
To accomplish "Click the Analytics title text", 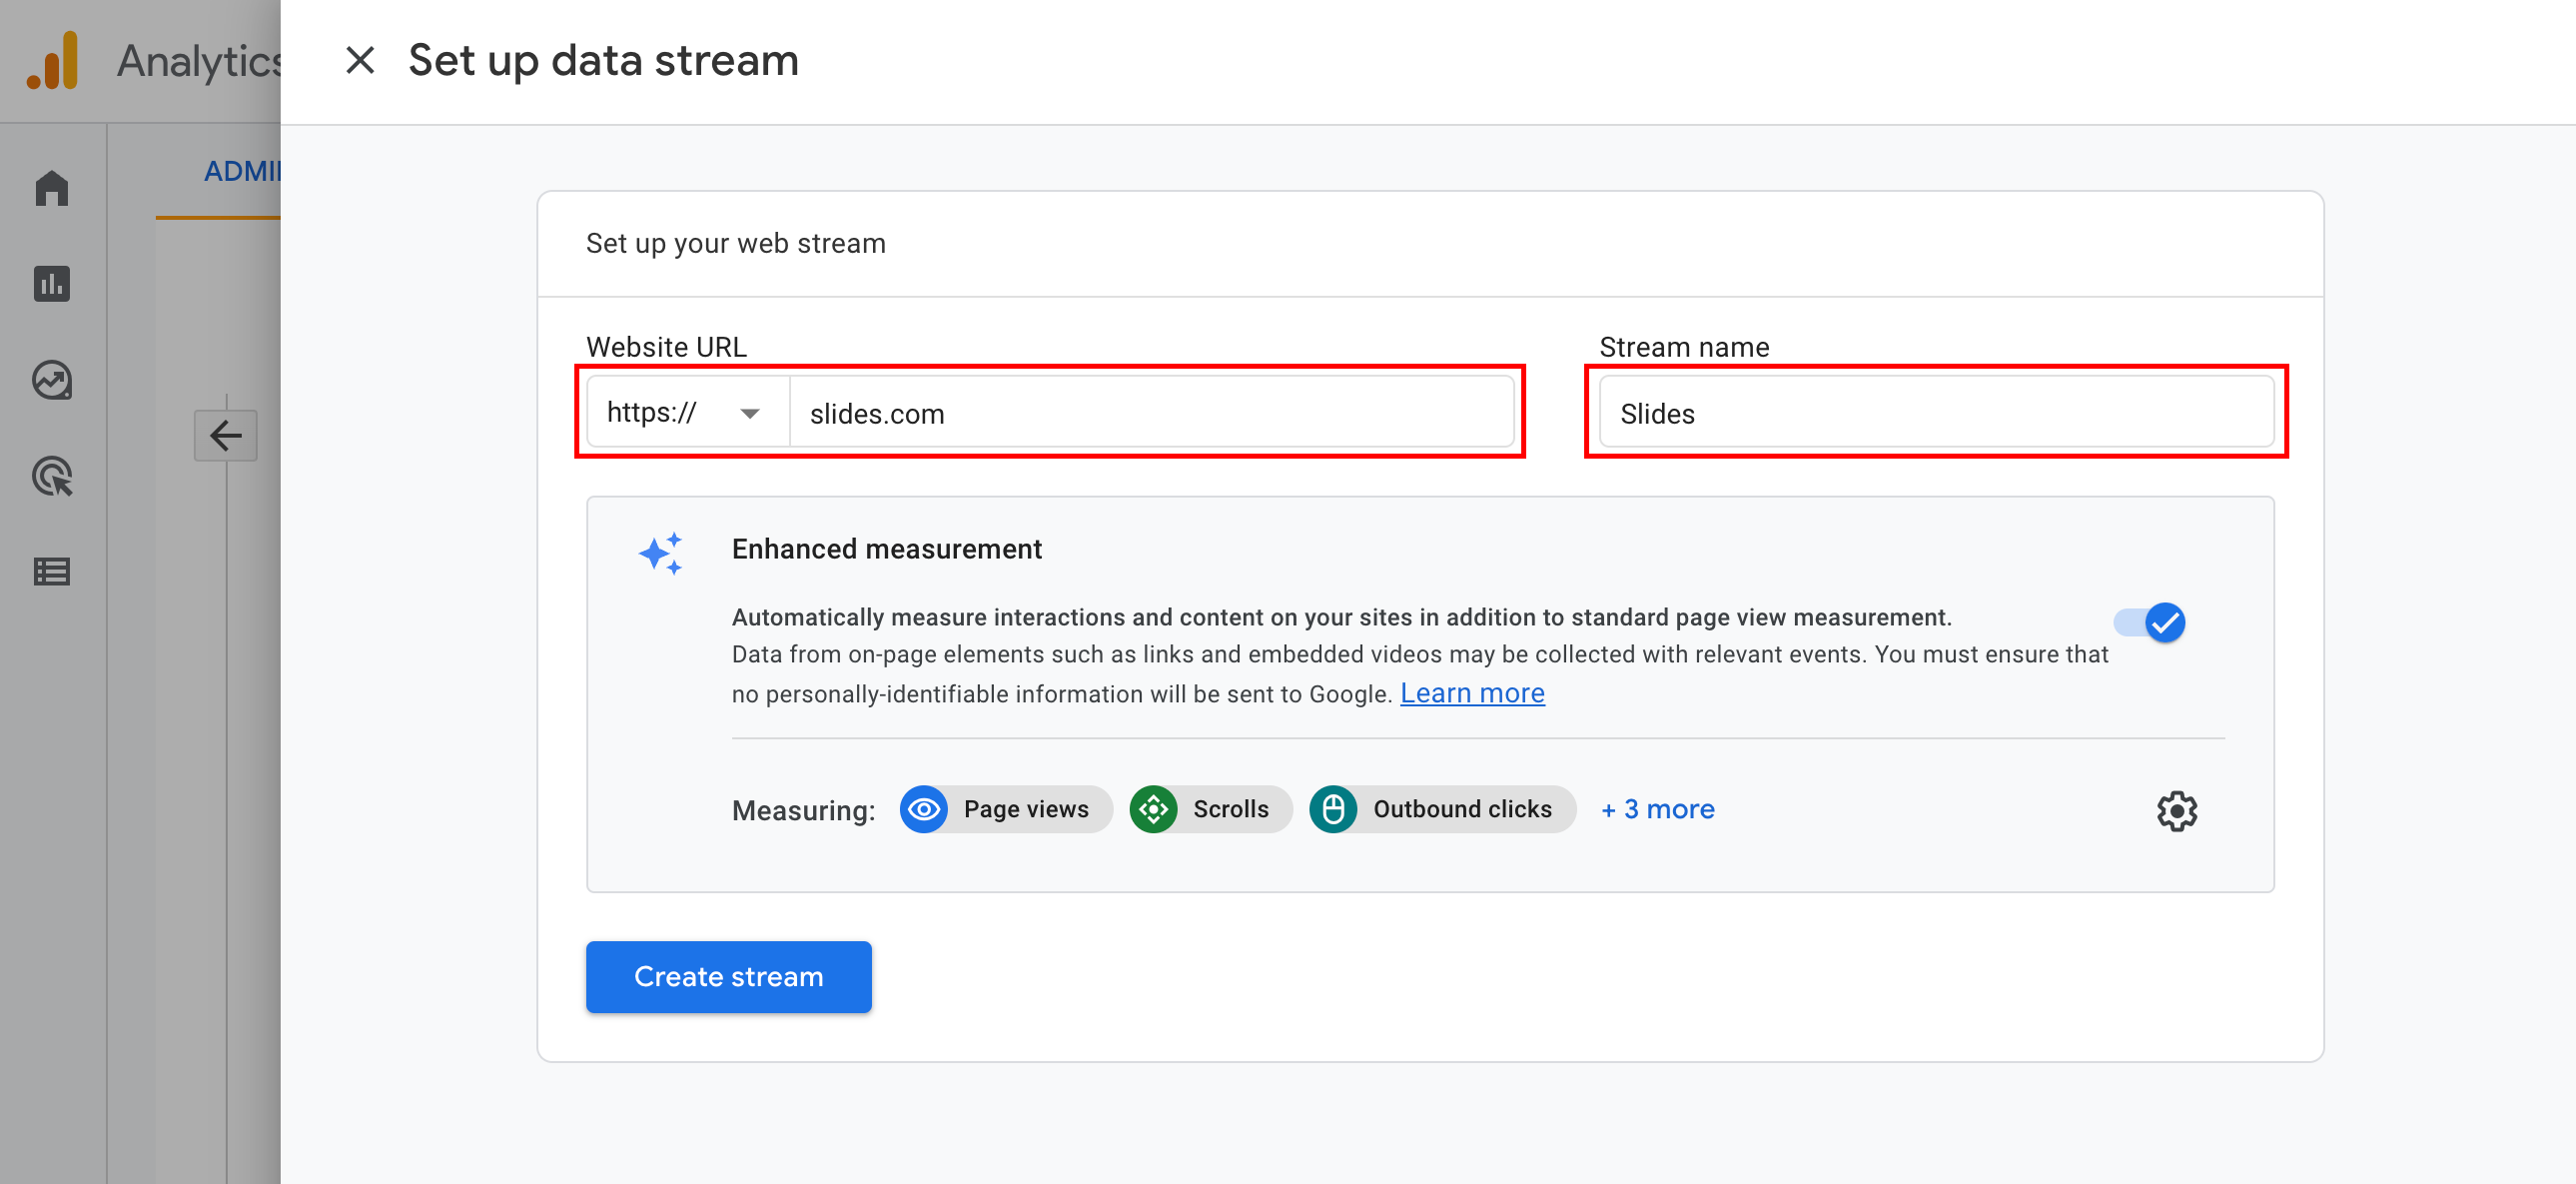I will click(x=200, y=61).
